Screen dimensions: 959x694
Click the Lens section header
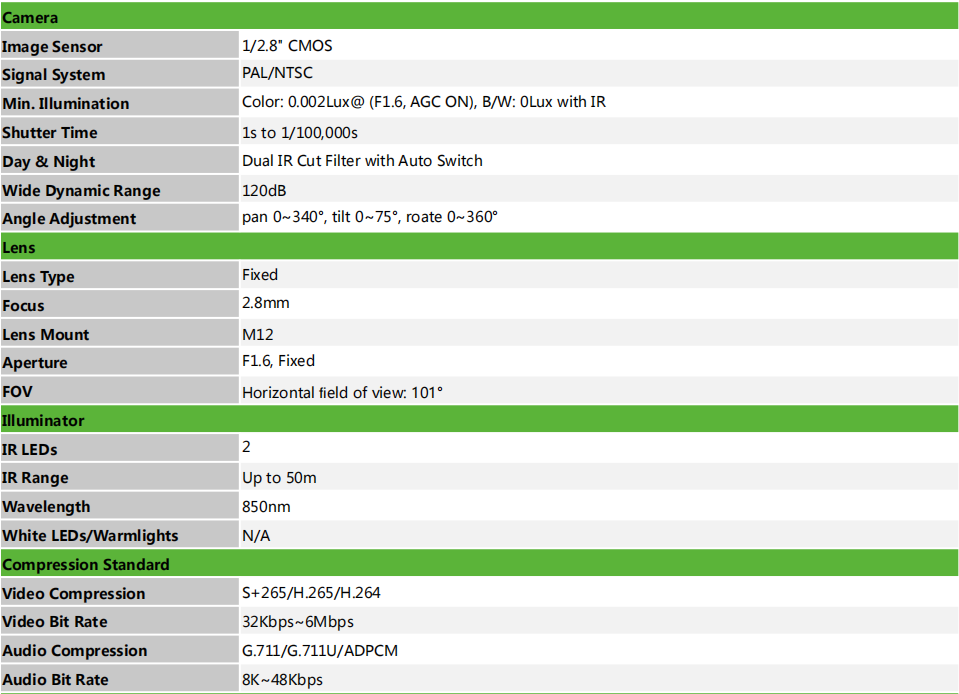point(480,246)
